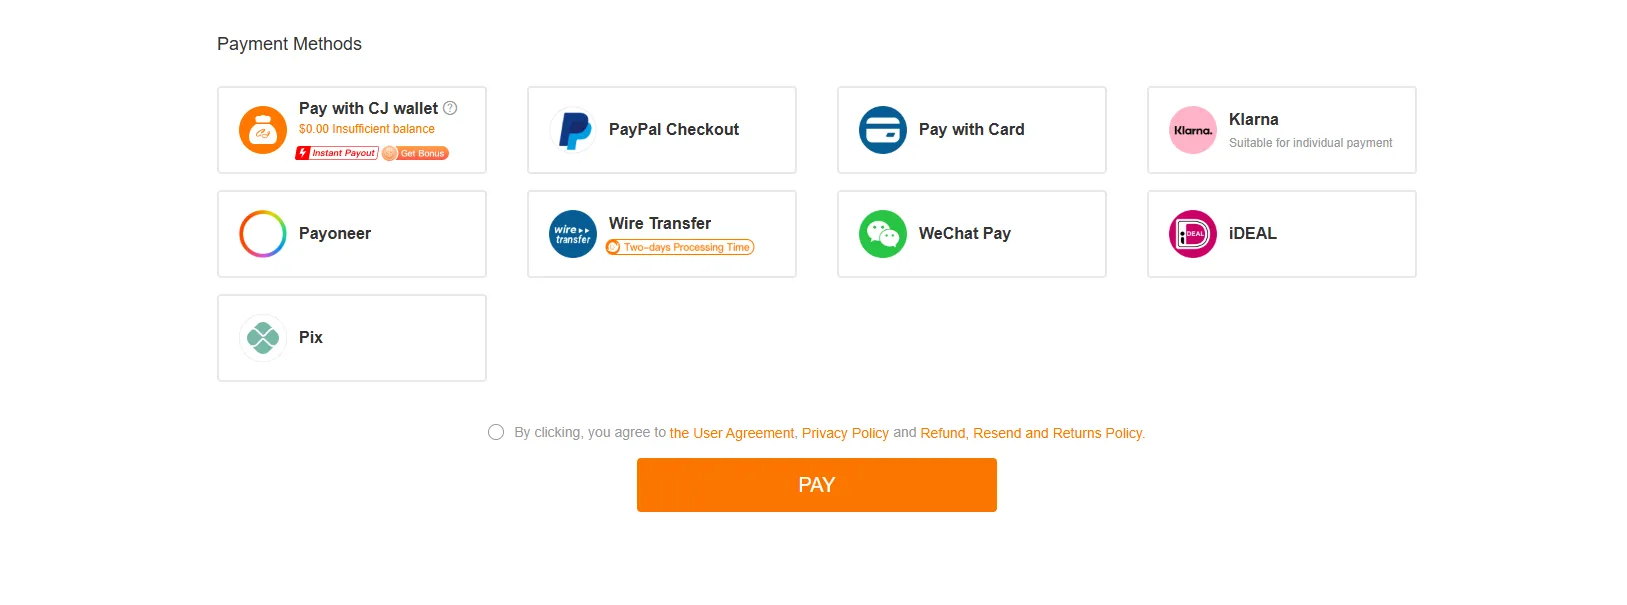Click the wire transfer round icon
This screenshot has height=605, width=1627.
tap(573, 234)
